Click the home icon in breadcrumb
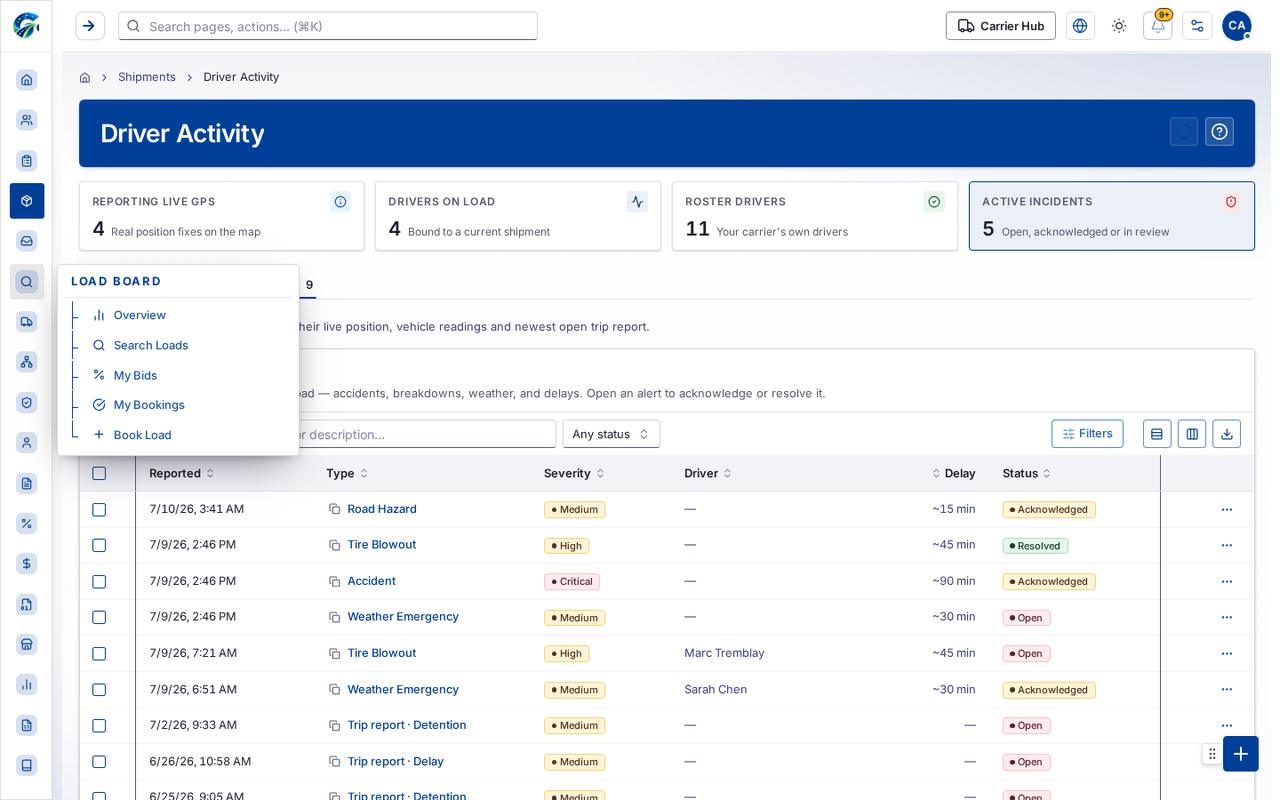Viewport: 1280px width, 800px height. click(x=85, y=77)
